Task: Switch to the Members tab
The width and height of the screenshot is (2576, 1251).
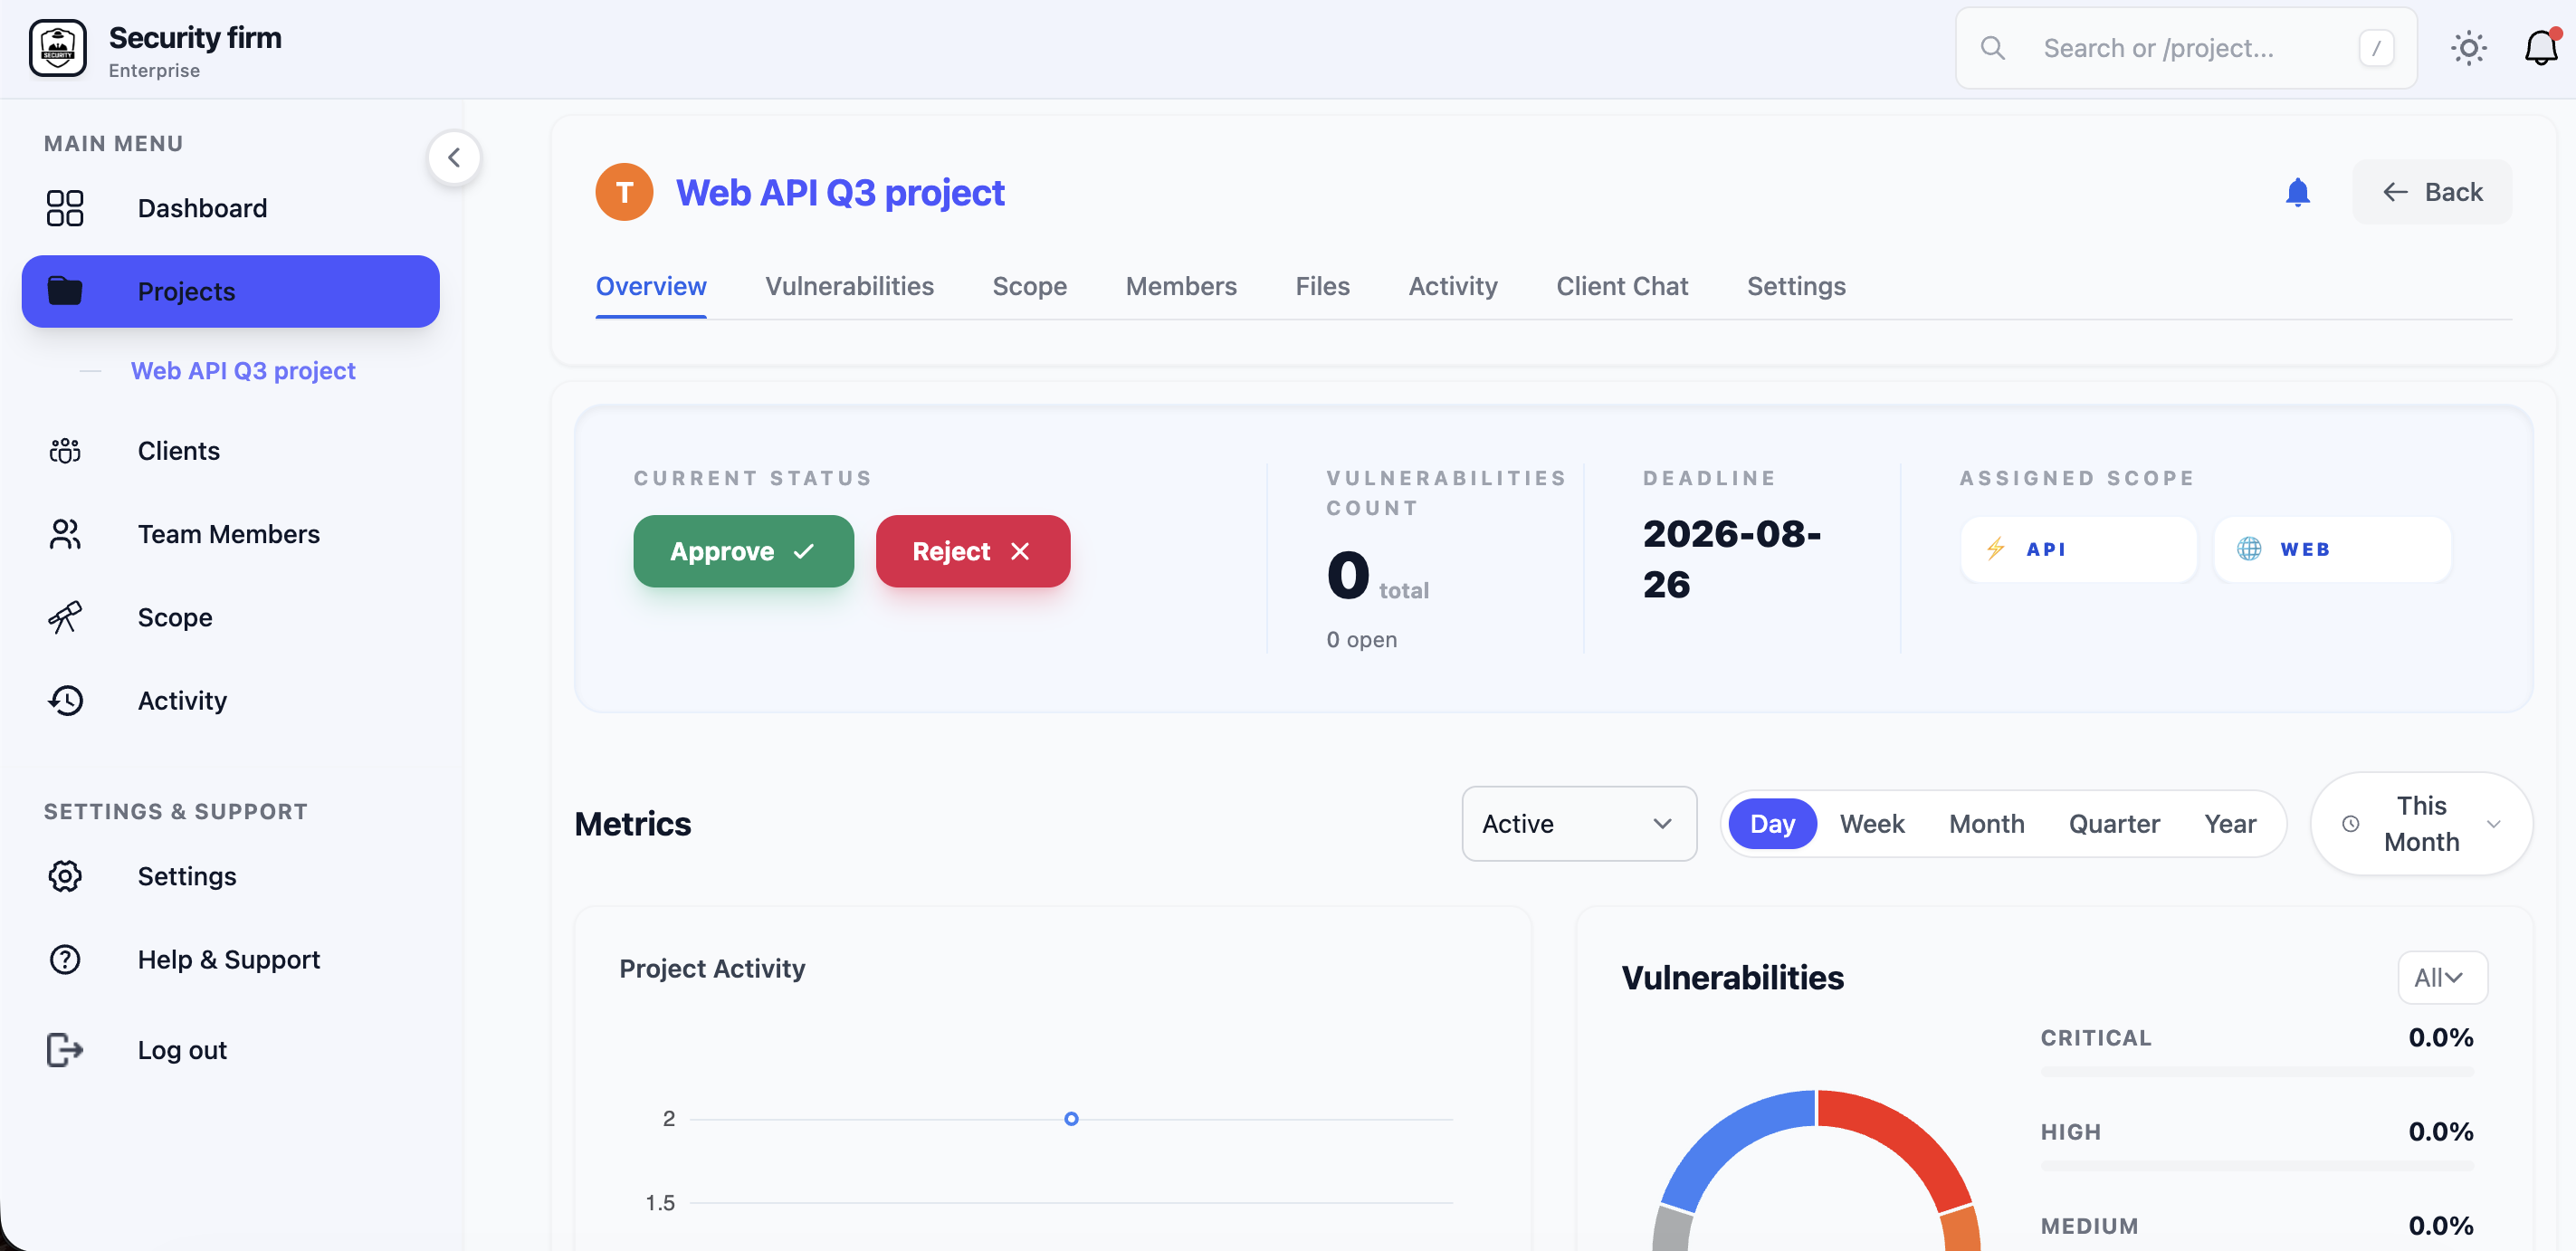Action: 1181,286
